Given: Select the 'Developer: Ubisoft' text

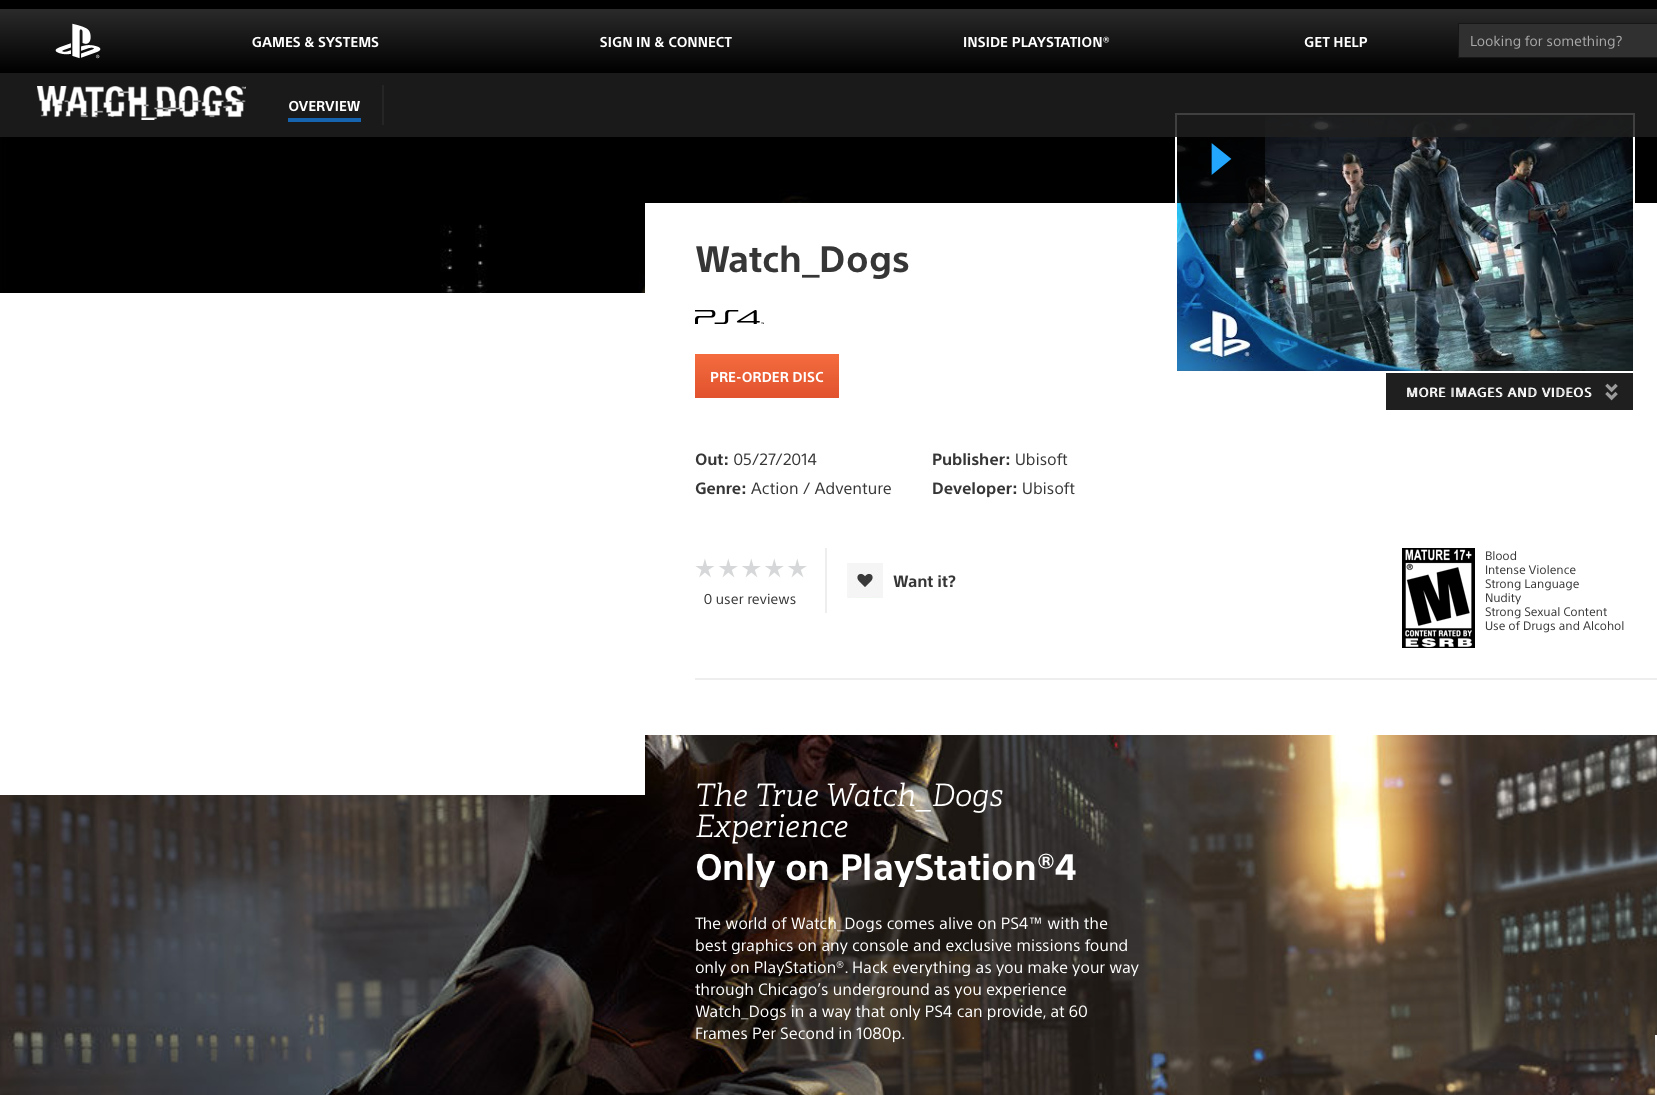Looking at the screenshot, I should [x=1003, y=488].
